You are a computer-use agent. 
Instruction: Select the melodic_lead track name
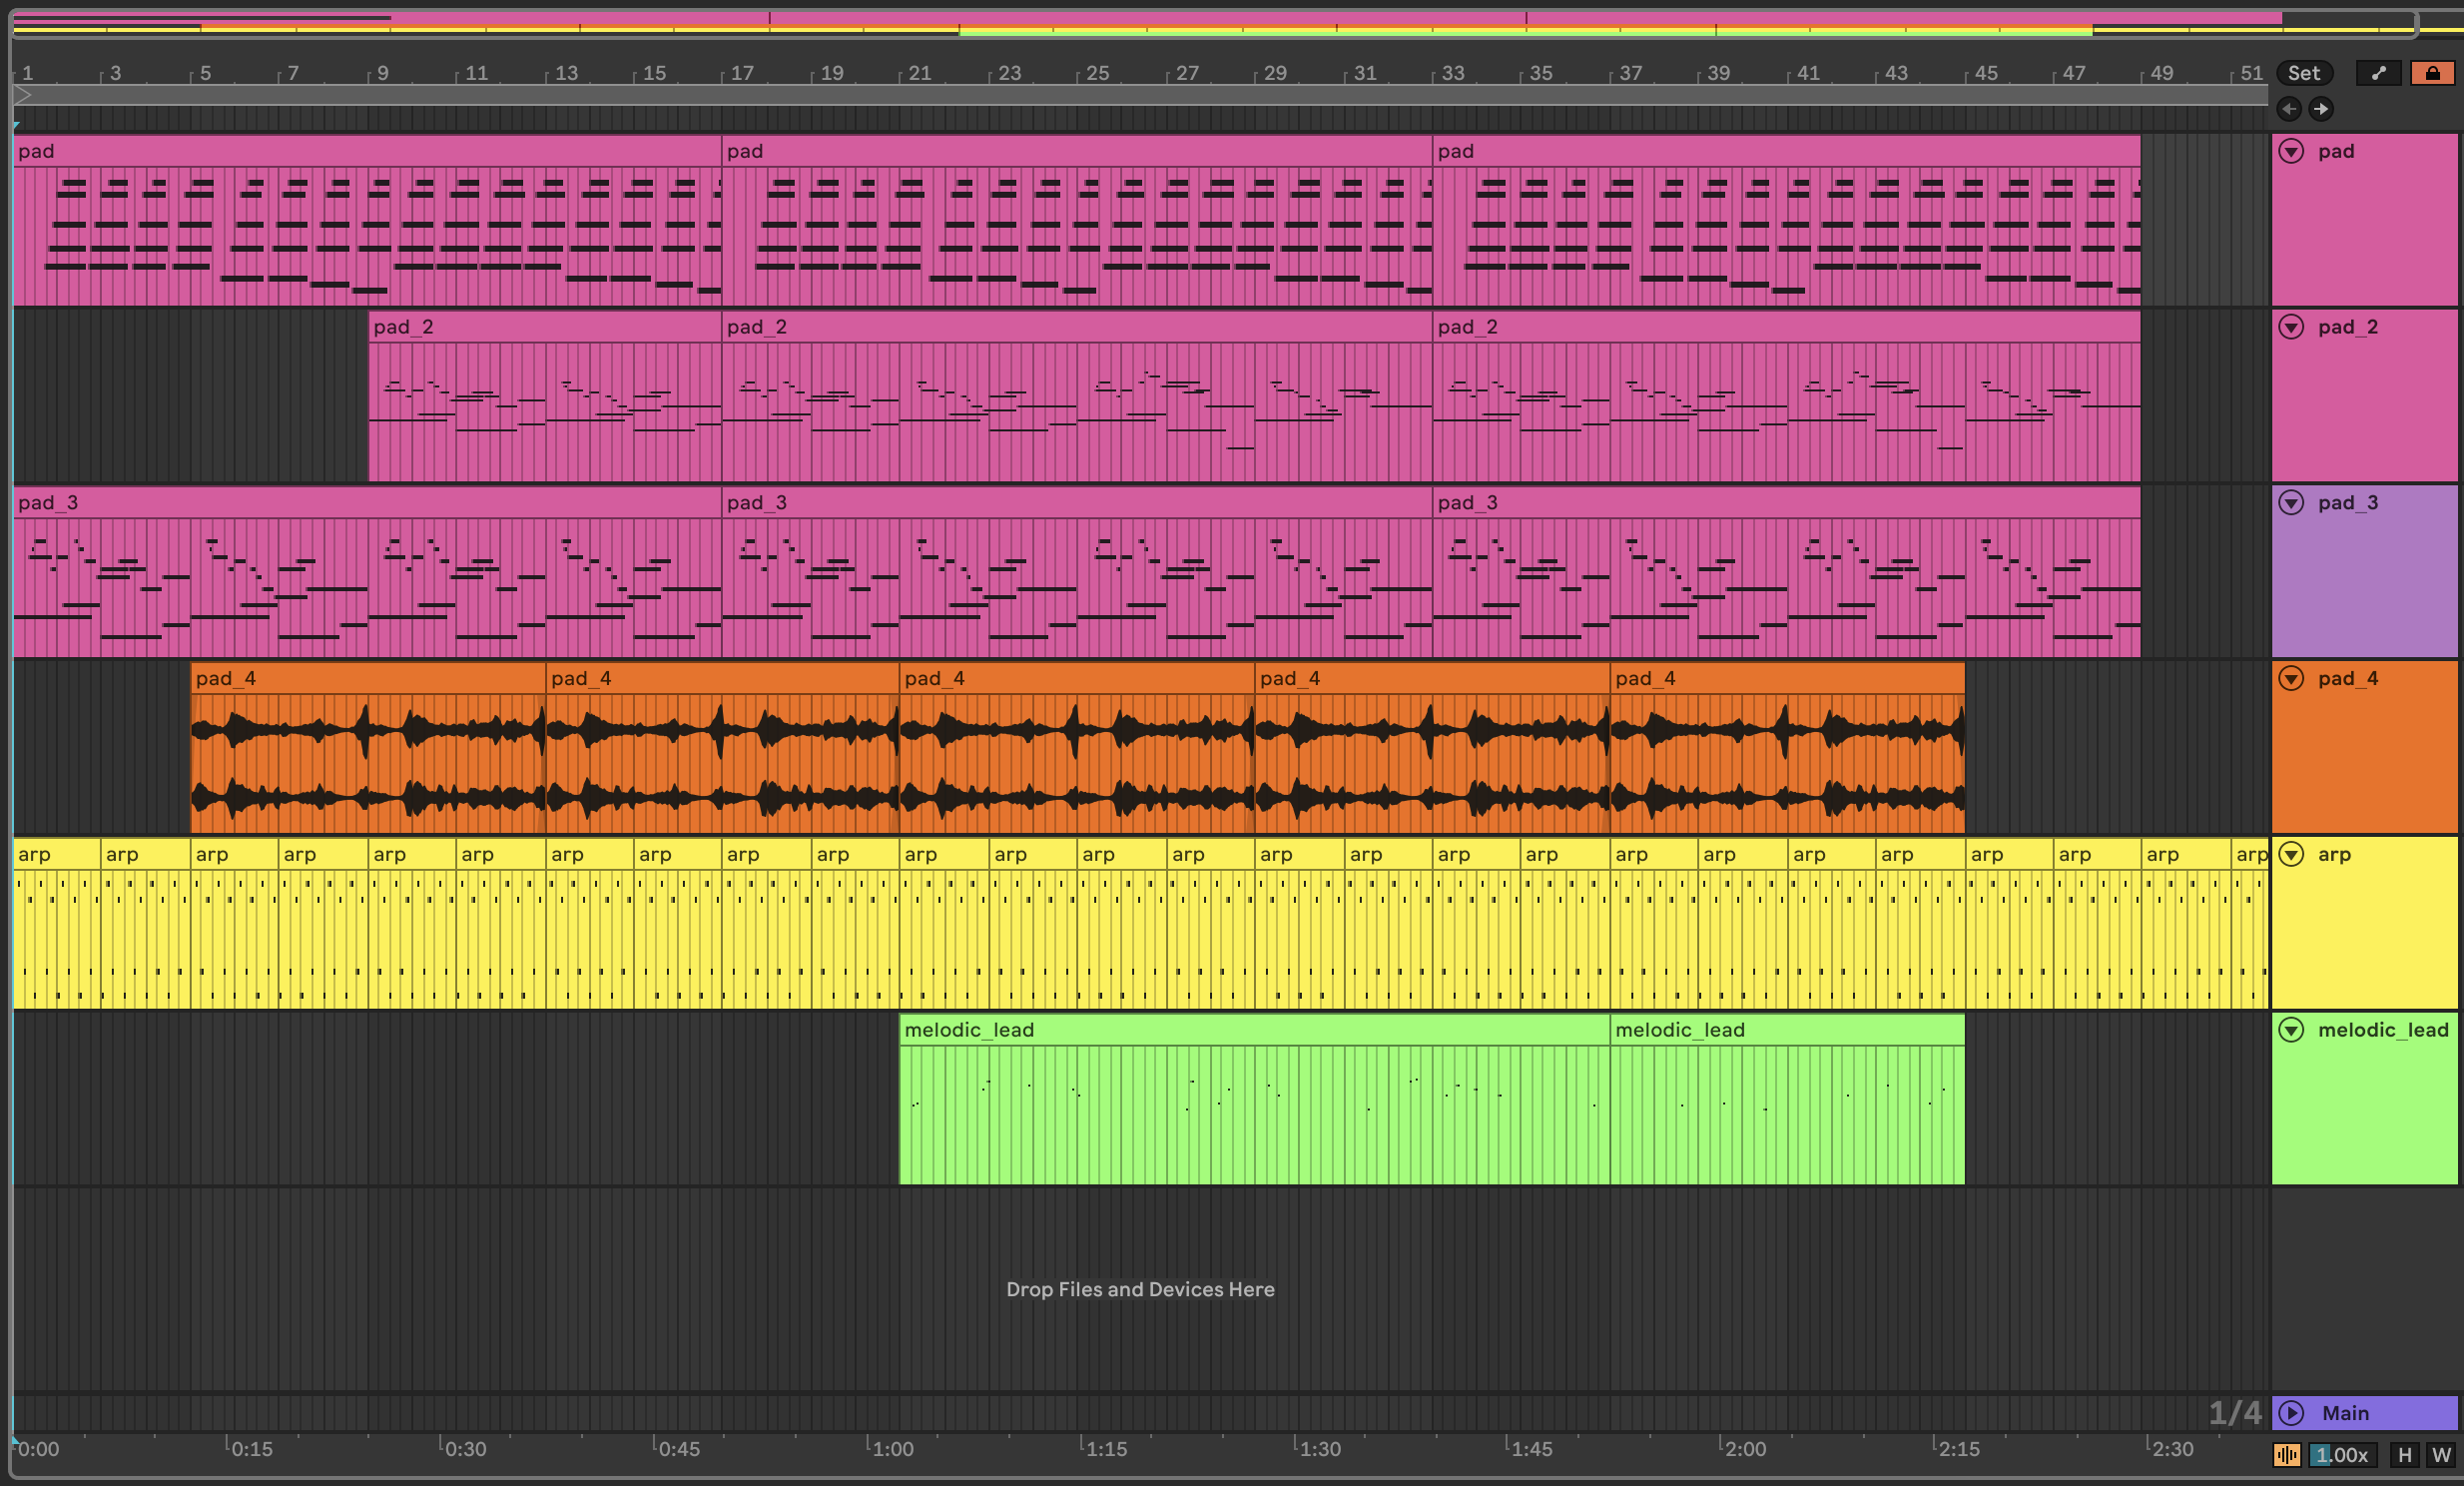click(2382, 1030)
